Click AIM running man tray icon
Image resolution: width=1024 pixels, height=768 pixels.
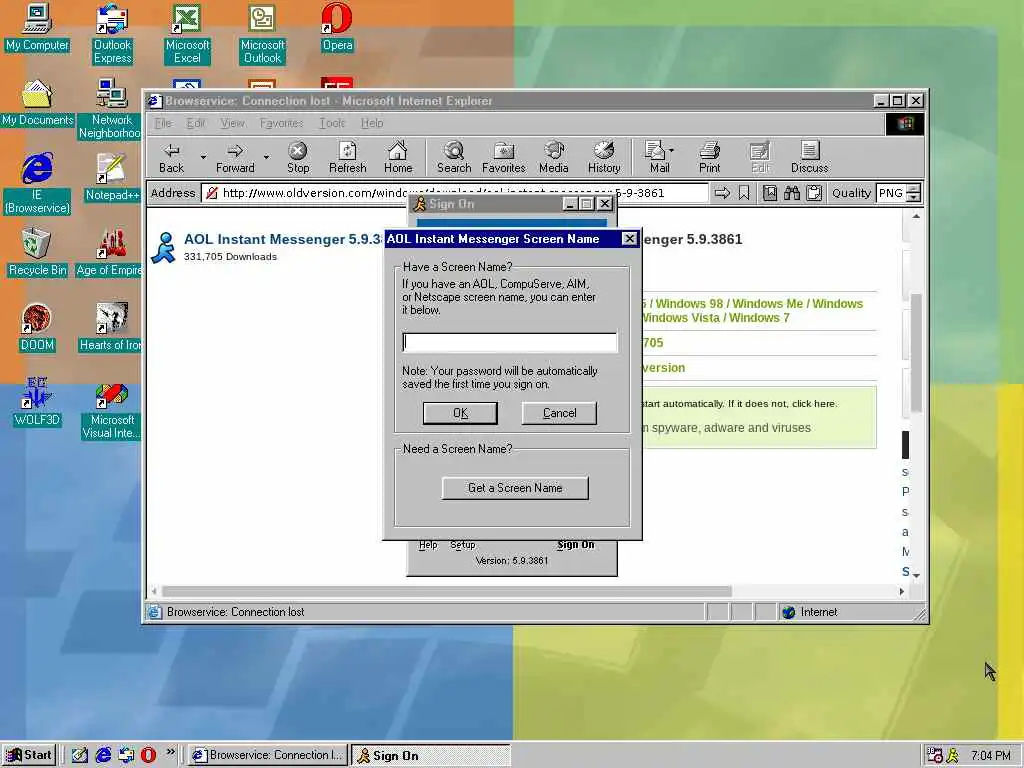[952, 756]
